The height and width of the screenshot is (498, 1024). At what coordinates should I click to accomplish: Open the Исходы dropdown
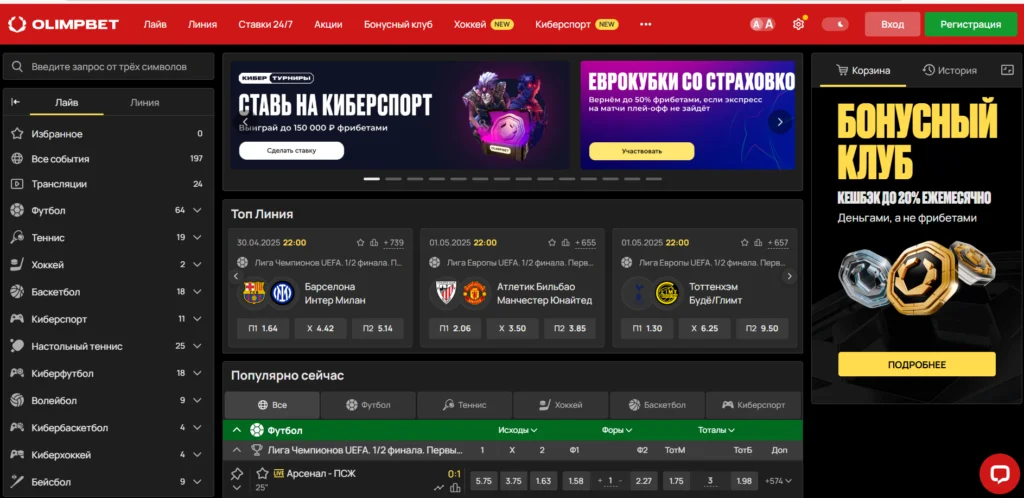517,430
